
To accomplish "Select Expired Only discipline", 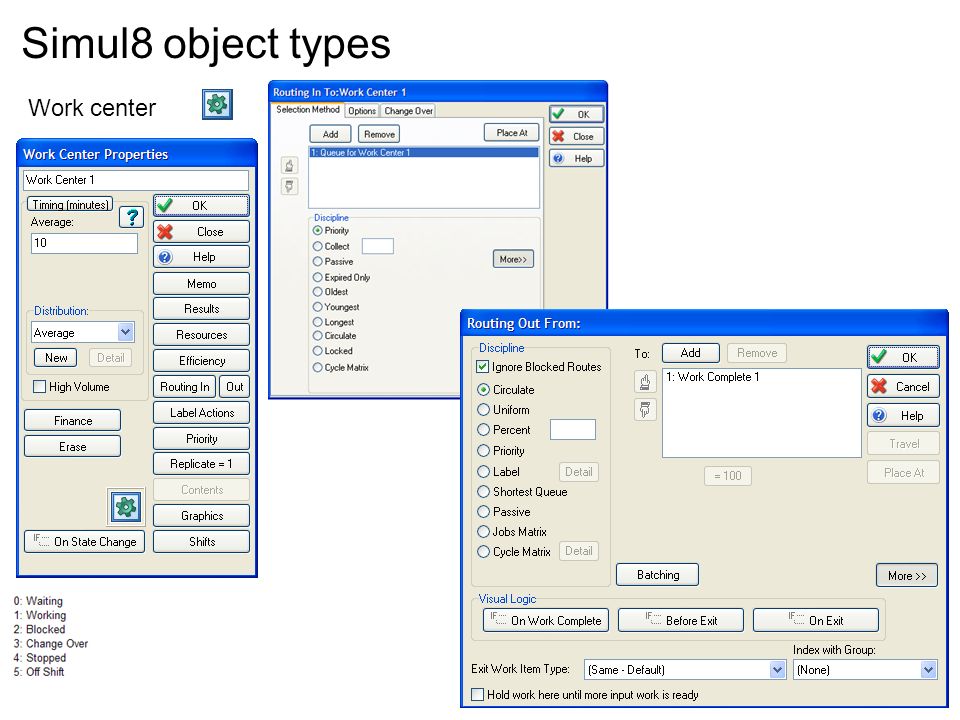I will (x=318, y=277).
